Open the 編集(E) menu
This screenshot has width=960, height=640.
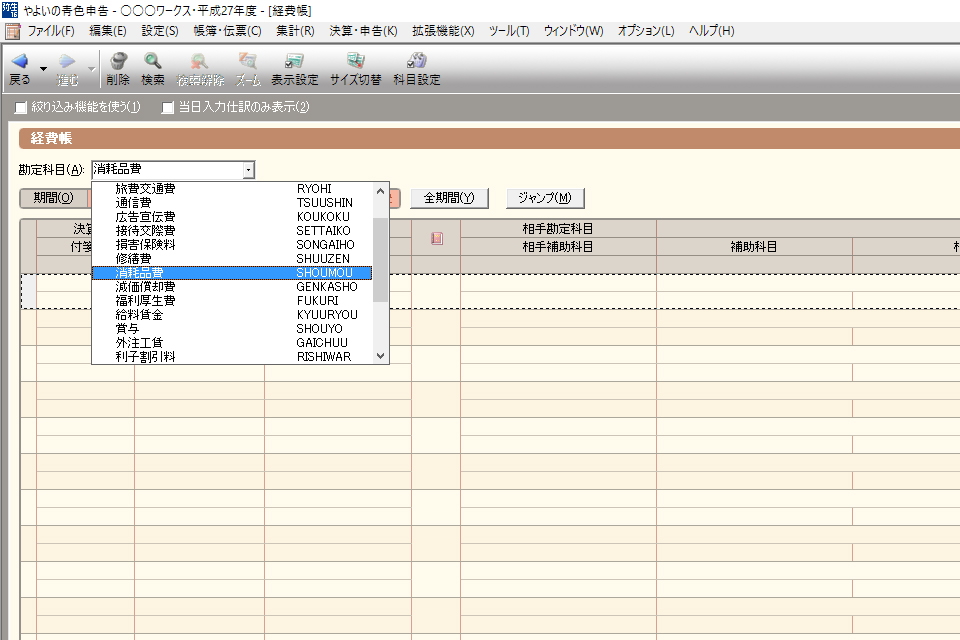(x=108, y=31)
